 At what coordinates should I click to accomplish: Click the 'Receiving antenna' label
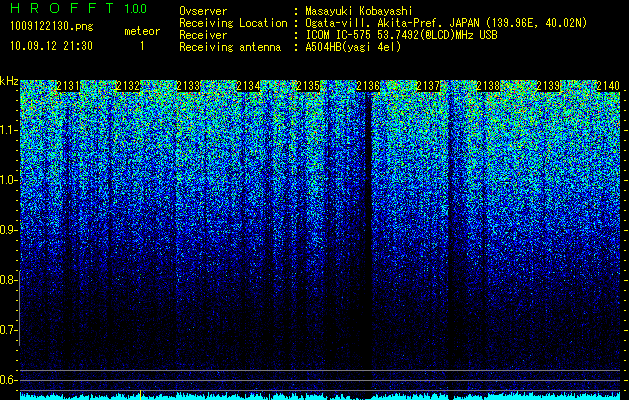(230, 47)
